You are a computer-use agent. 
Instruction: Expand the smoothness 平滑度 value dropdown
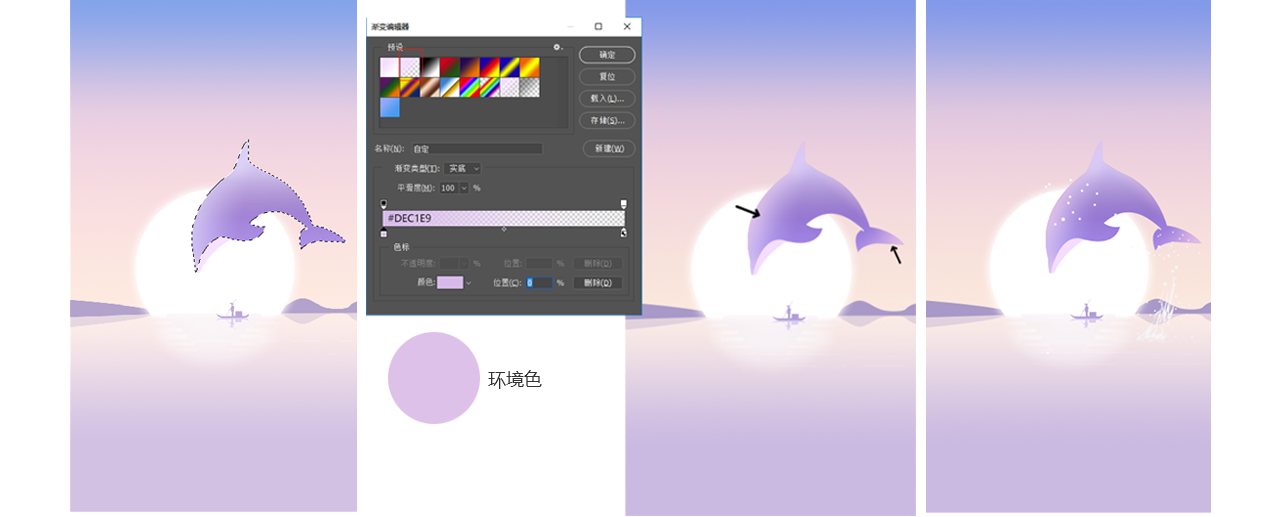click(x=464, y=188)
